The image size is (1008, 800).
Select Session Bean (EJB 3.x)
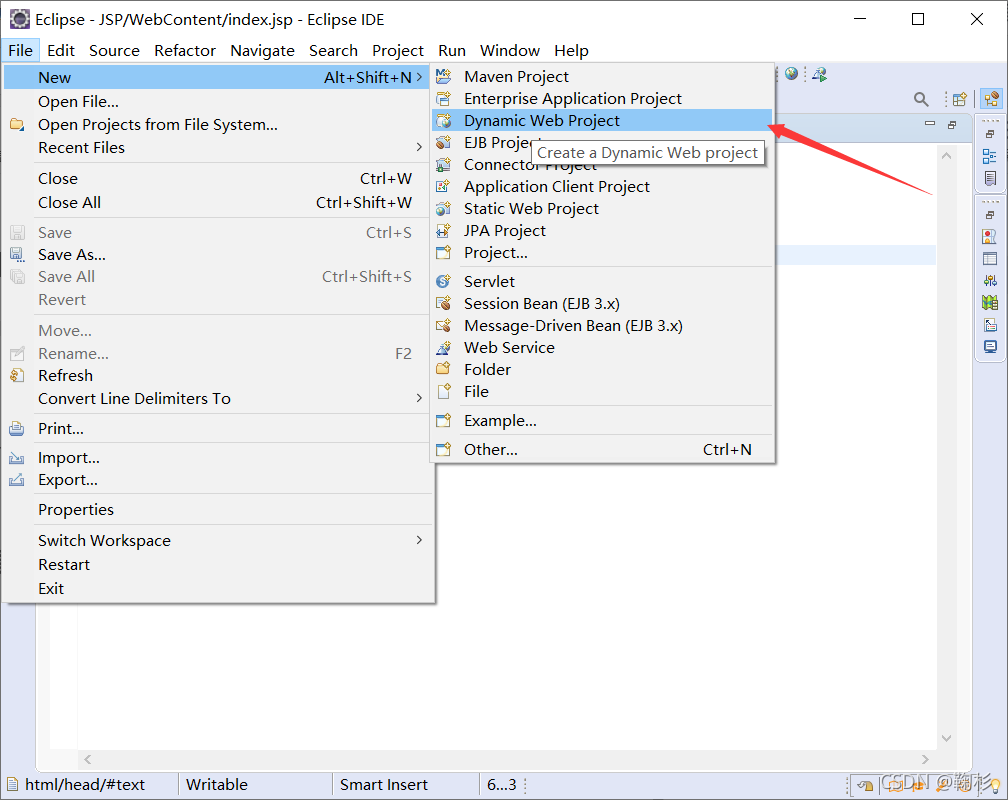602,304
